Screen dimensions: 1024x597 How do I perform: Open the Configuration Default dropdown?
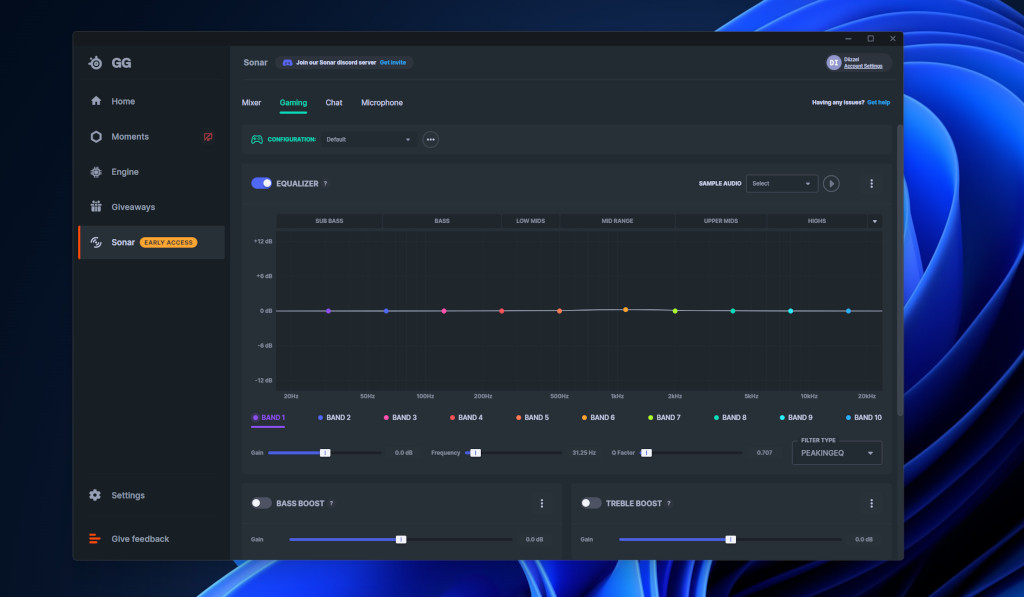368,139
